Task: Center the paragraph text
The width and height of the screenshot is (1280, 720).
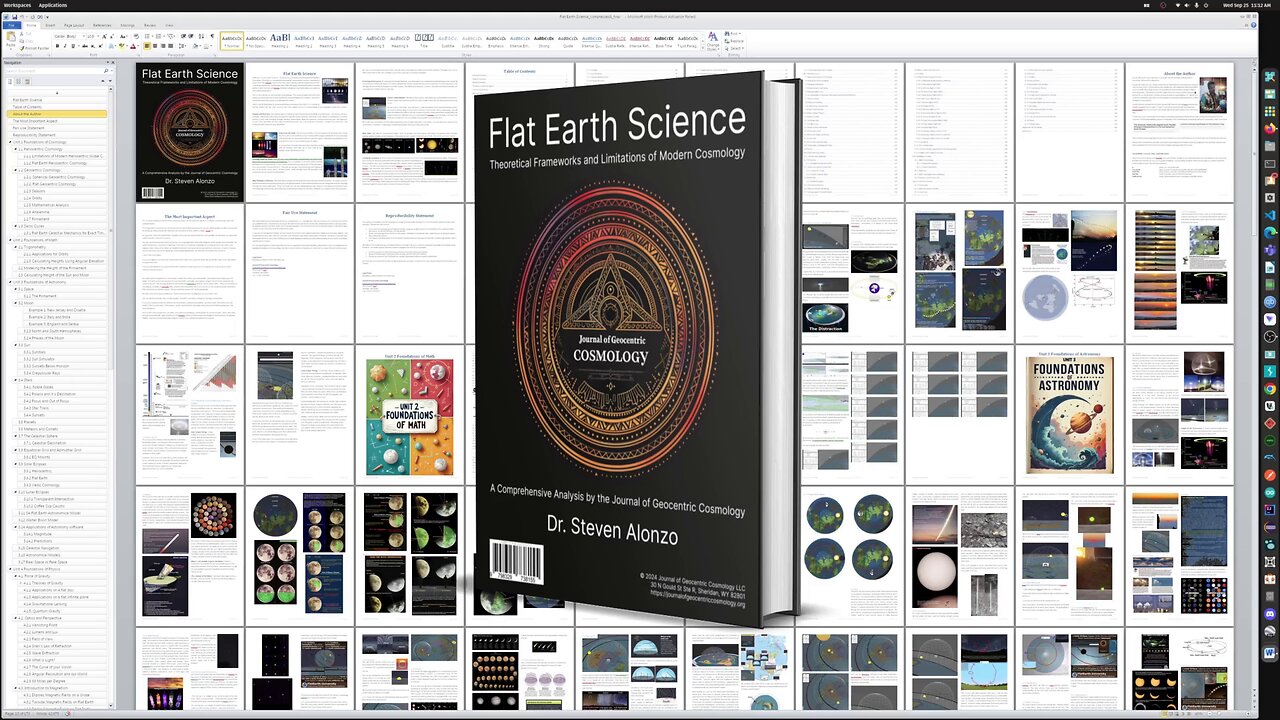Action: coord(155,46)
